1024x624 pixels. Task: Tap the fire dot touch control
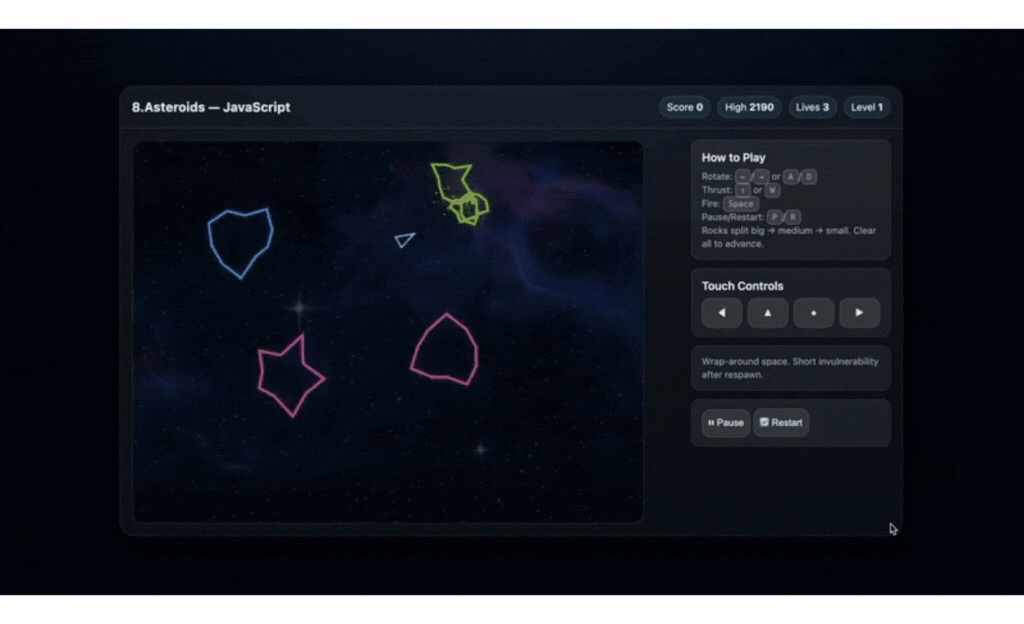(813, 313)
